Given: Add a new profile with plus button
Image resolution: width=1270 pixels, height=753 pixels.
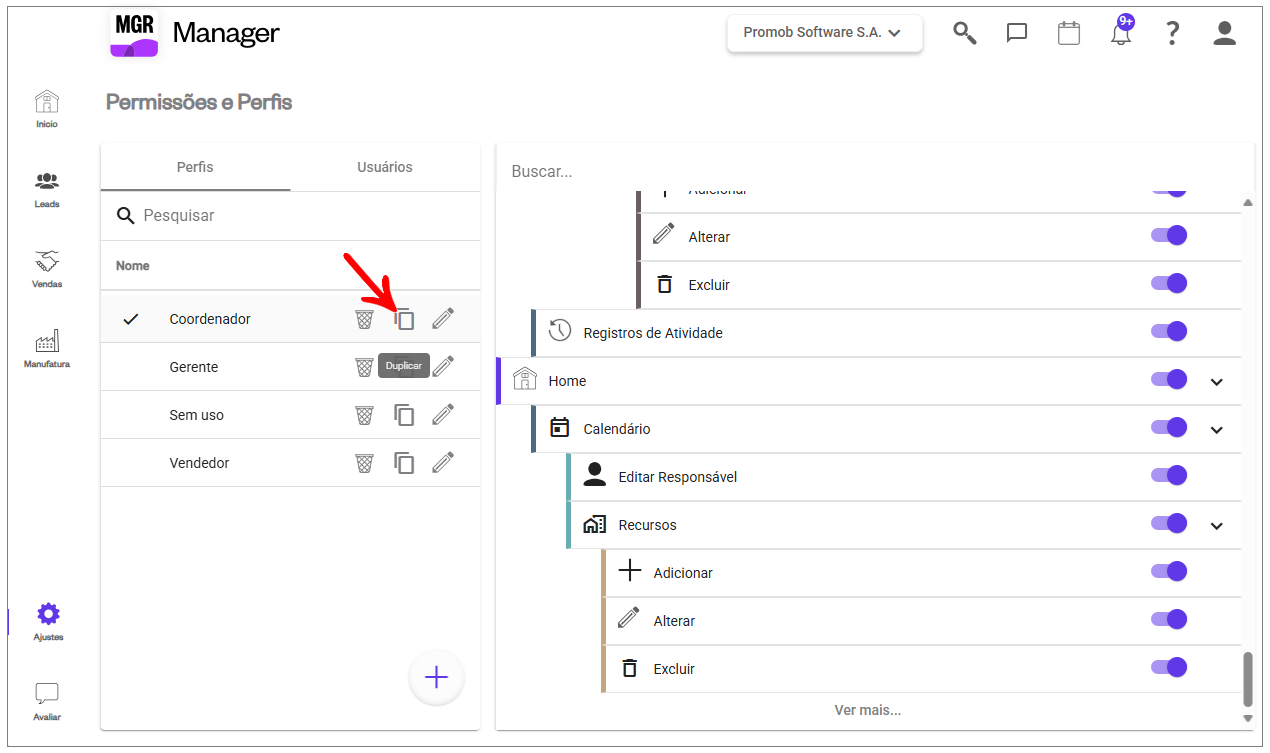Looking at the screenshot, I should (436, 678).
